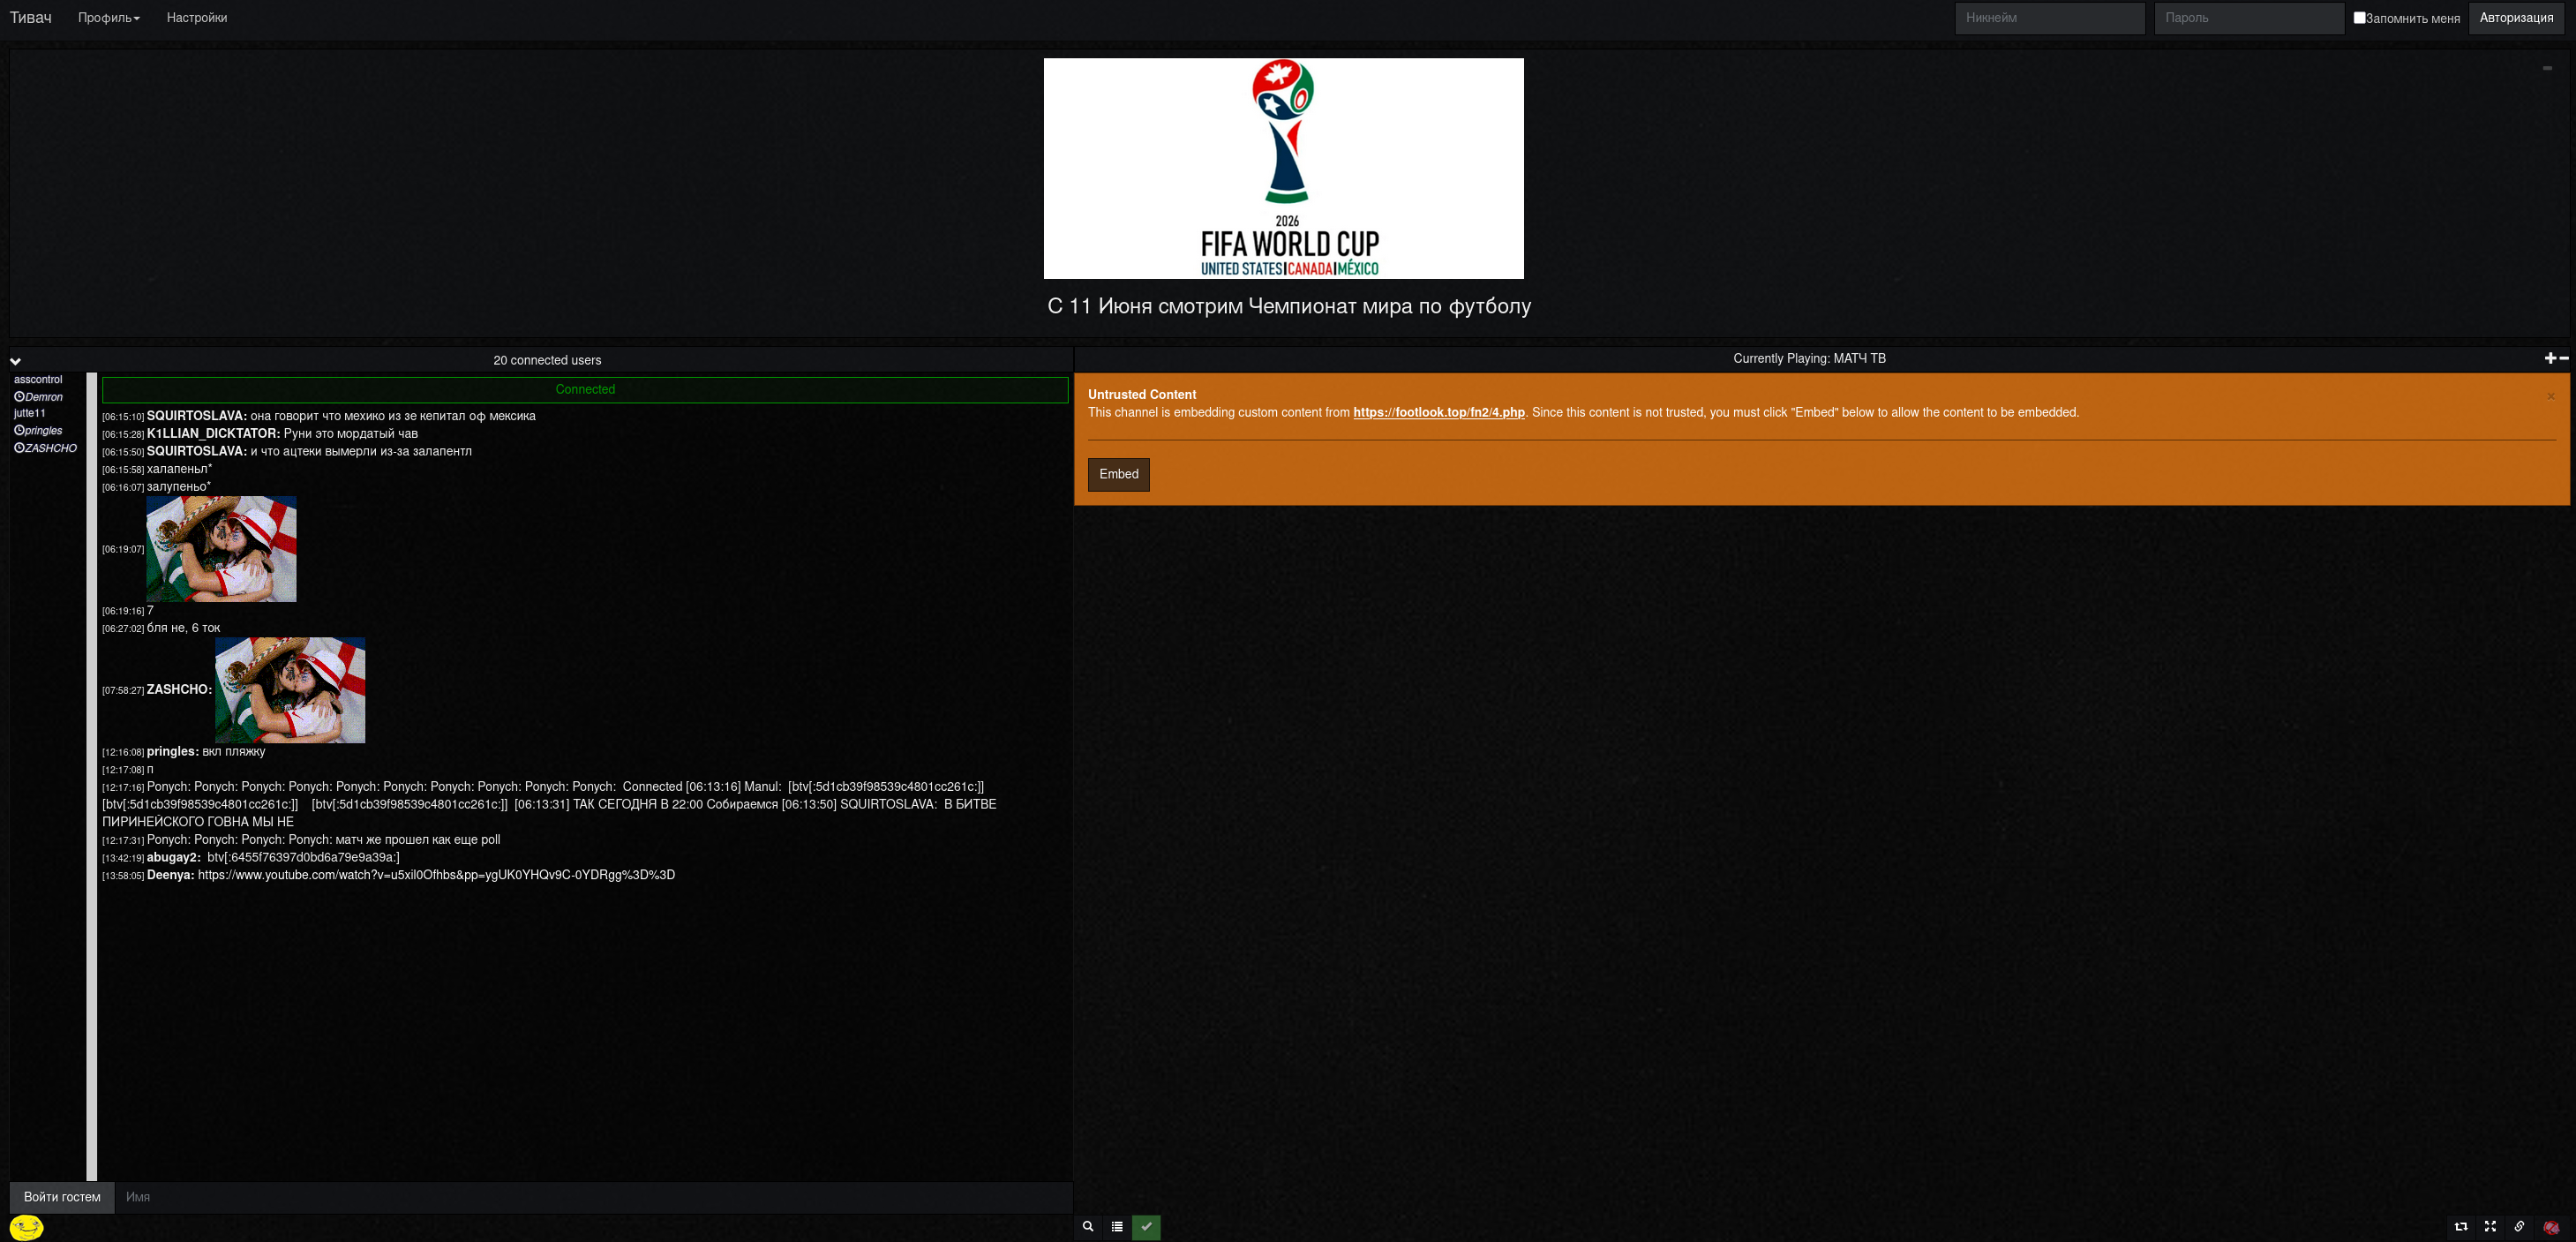The height and width of the screenshot is (1242, 2576).
Task: Open the image posted by ZASHCHO
Action: point(290,690)
